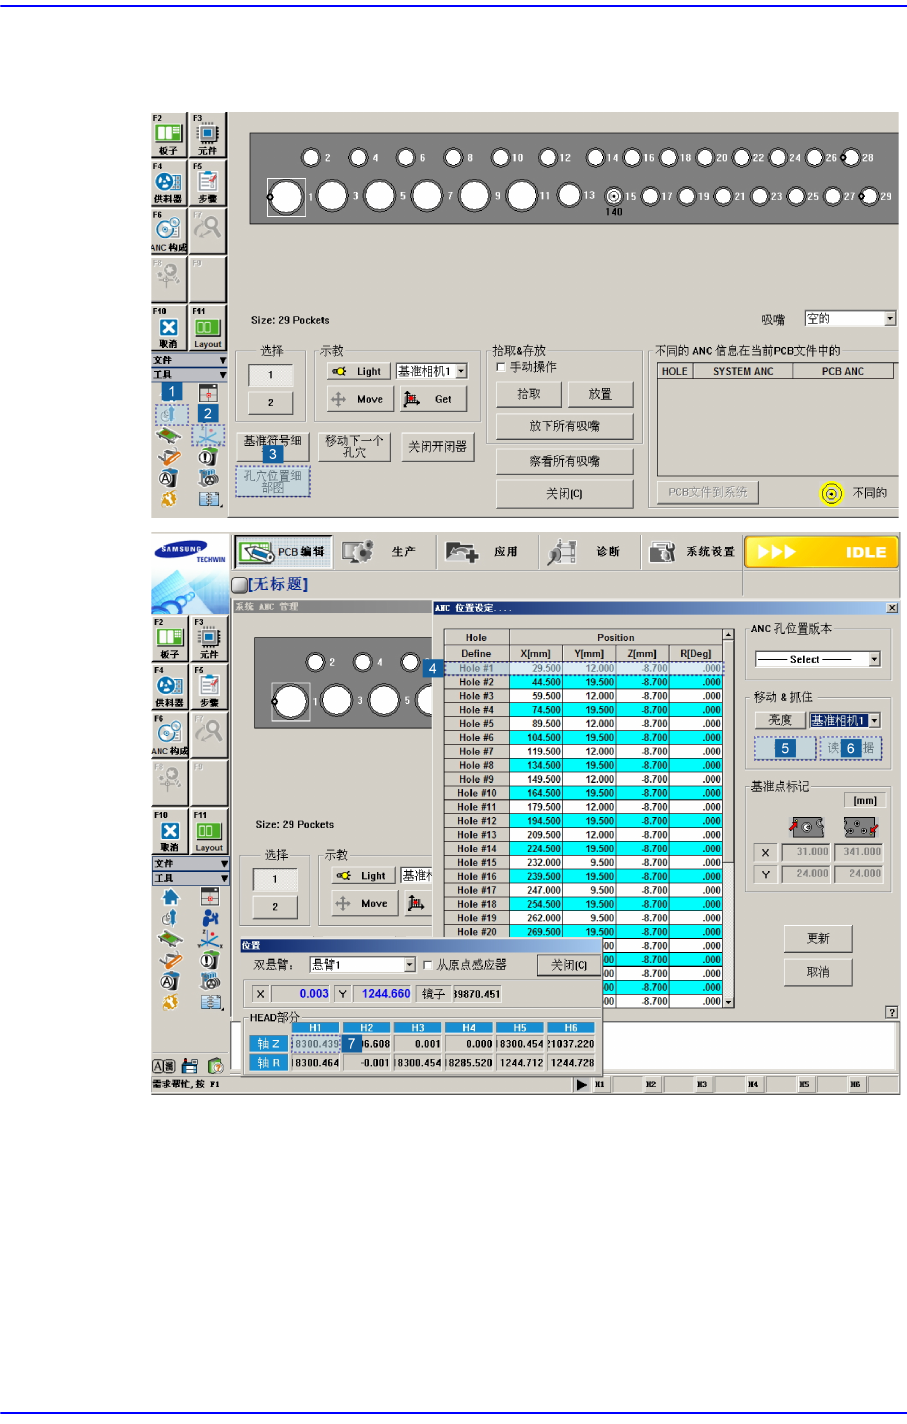
Task: Open F4 供料器 feeder icon in upper screenshot
Action: click(169, 183)
